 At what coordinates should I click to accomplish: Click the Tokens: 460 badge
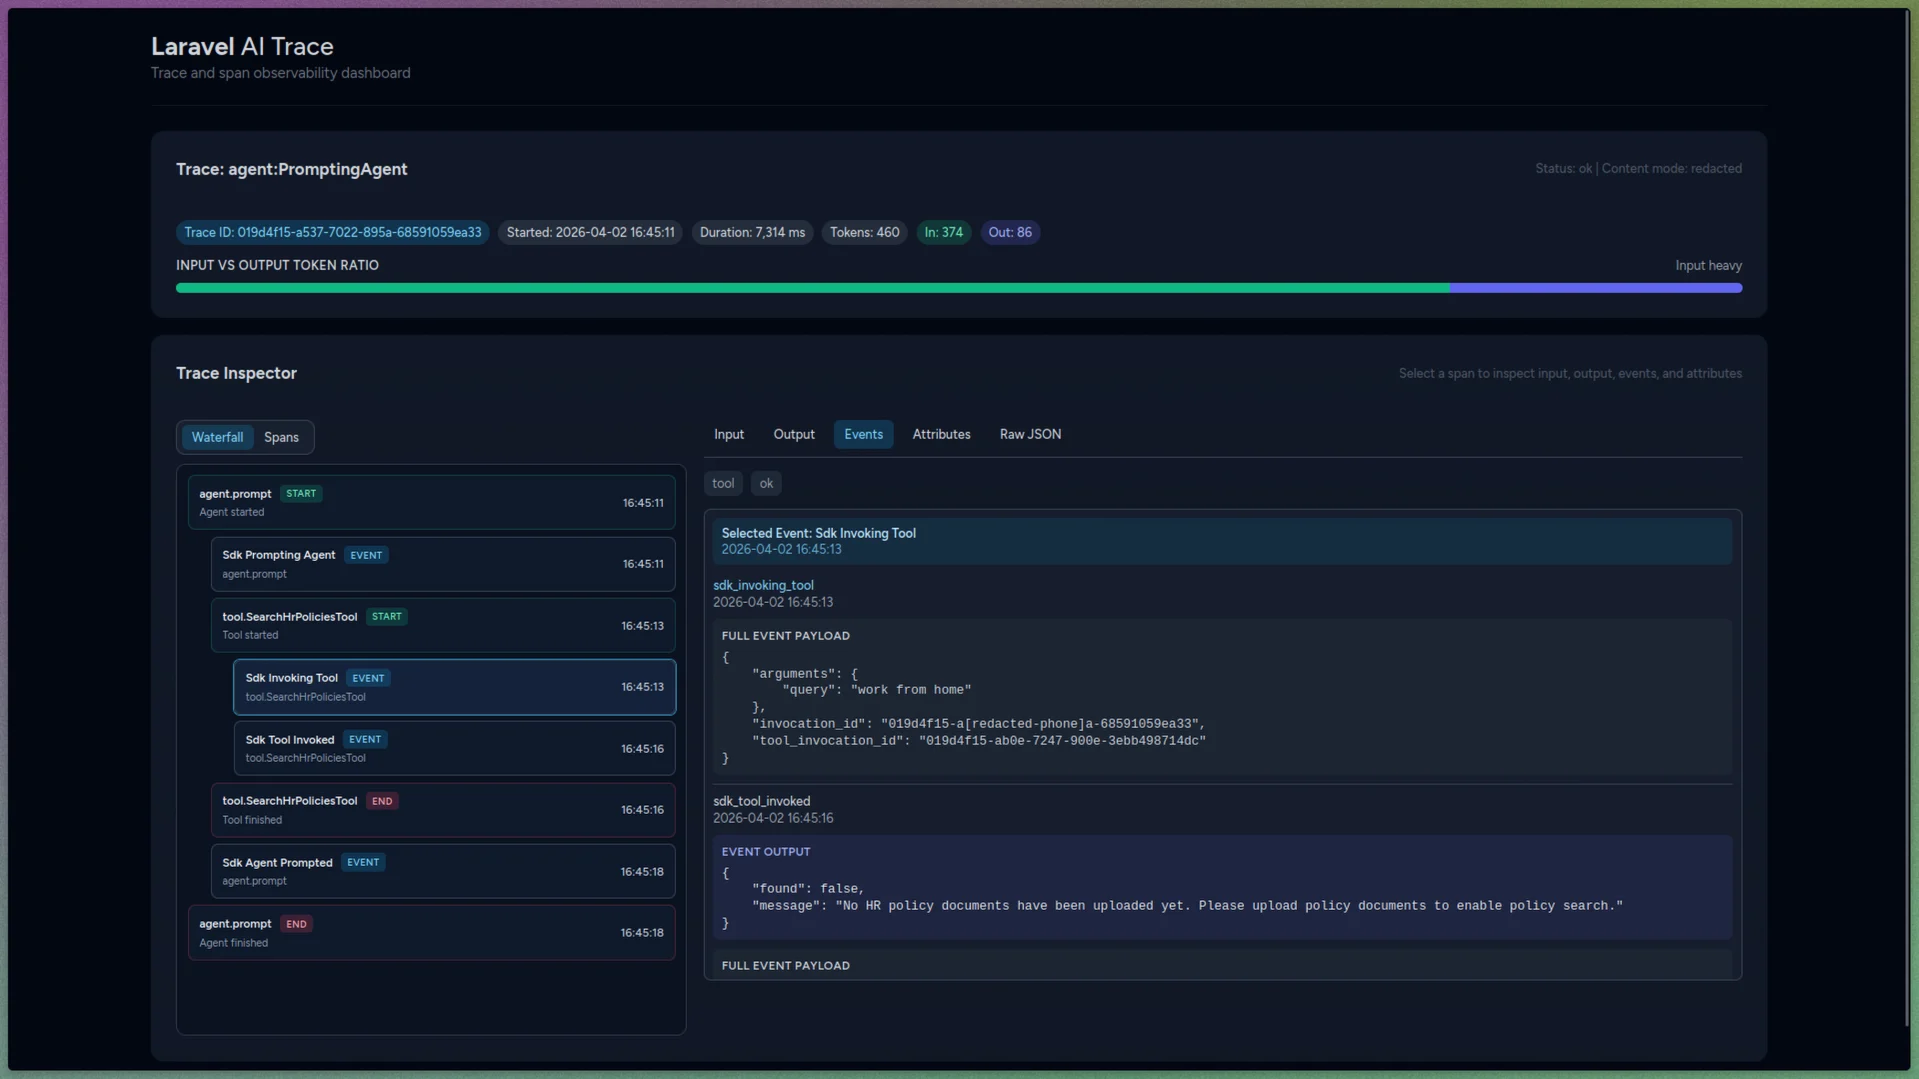pos(864,232)
